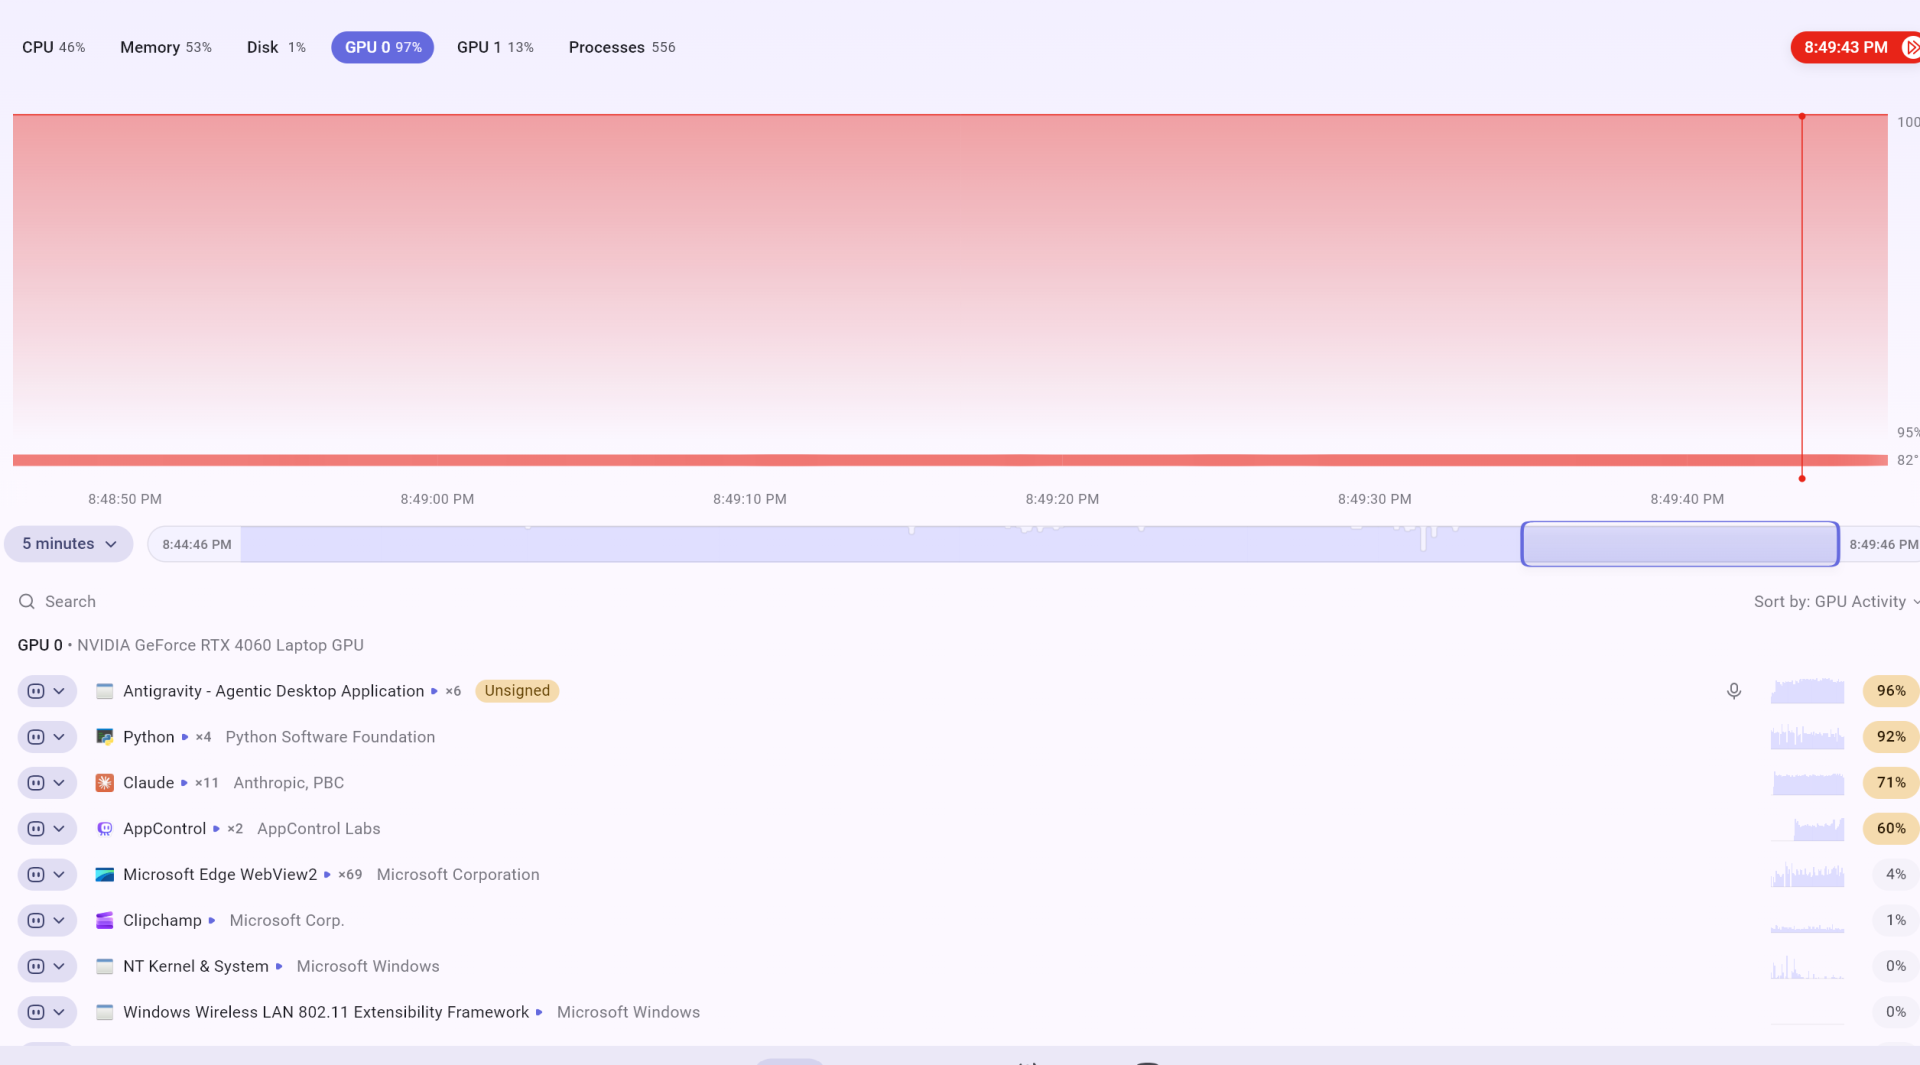Open the Processes tab

[x=622, y=47]
